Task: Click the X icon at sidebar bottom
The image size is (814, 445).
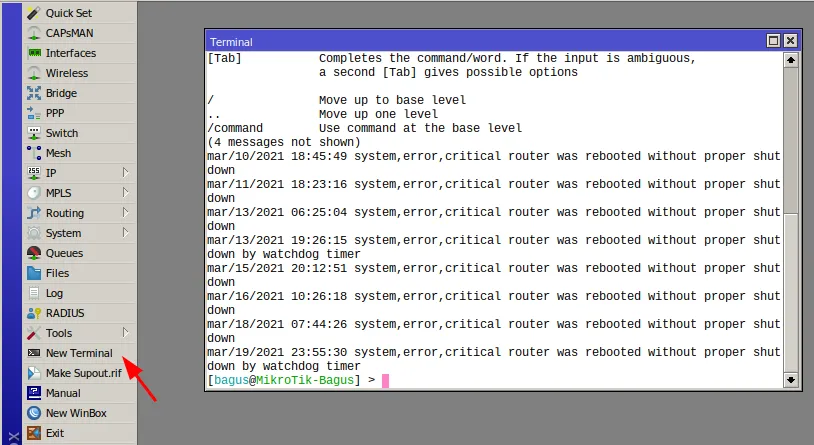Action: pos(14,438)
